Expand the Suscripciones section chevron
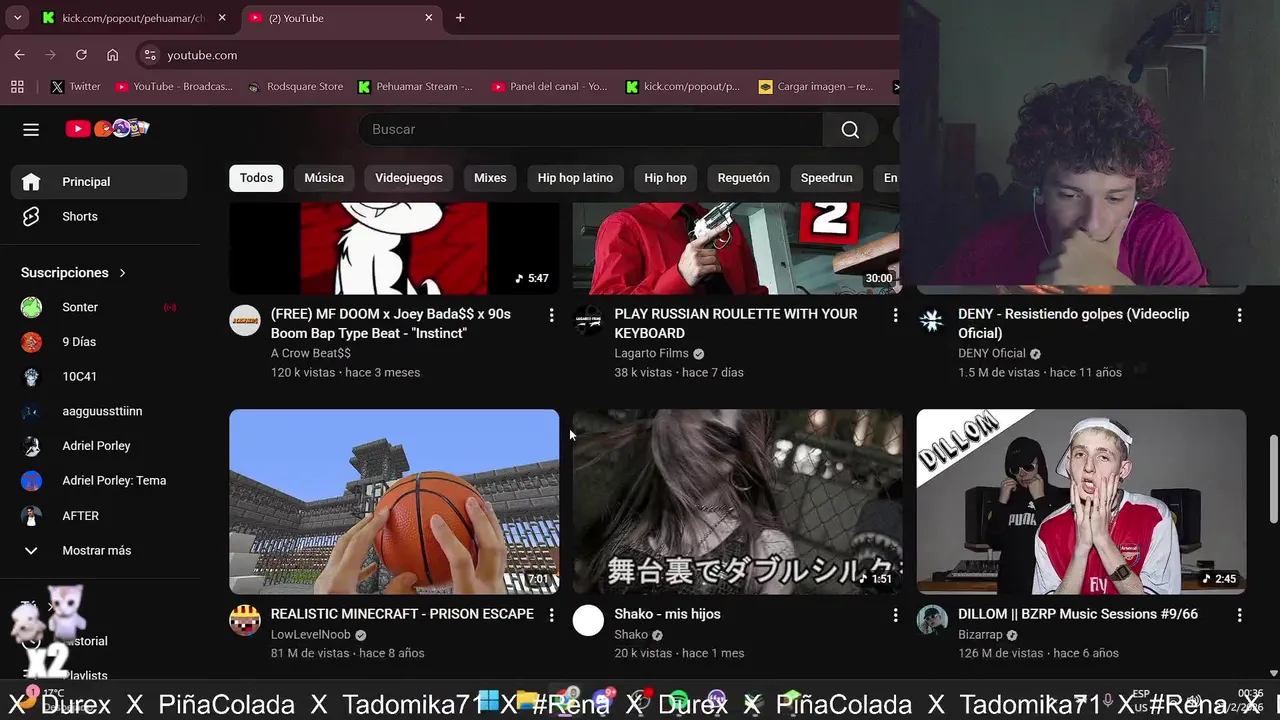This screenshot has height=720, width=1280. pos(123,273)
